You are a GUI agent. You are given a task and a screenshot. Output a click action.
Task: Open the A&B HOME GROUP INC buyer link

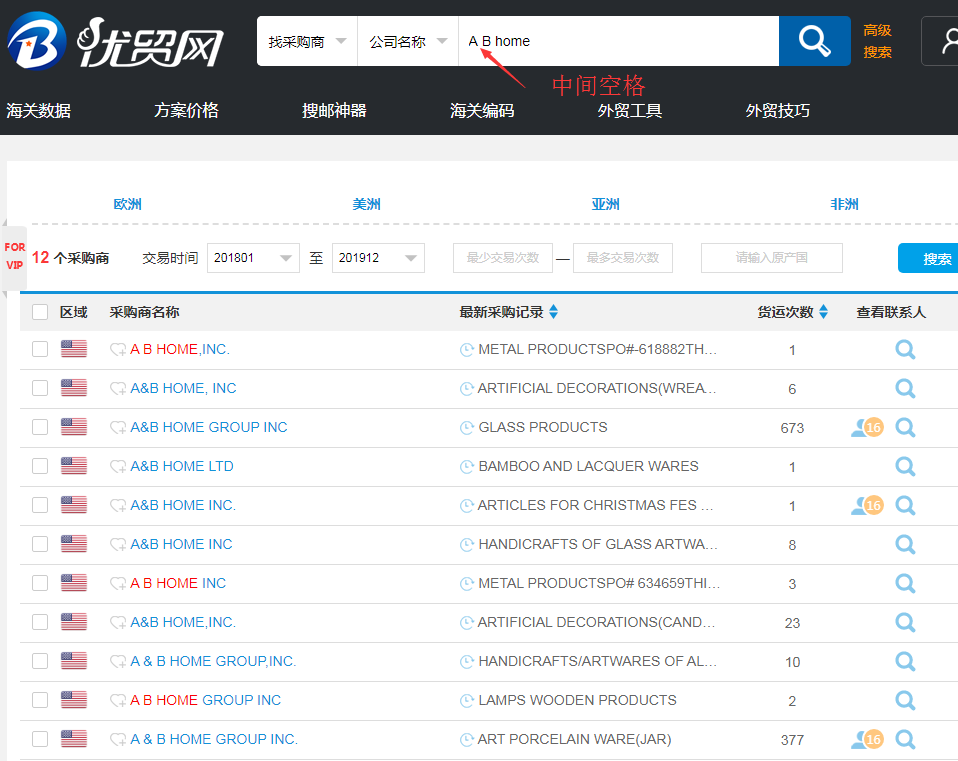point(209,427)
